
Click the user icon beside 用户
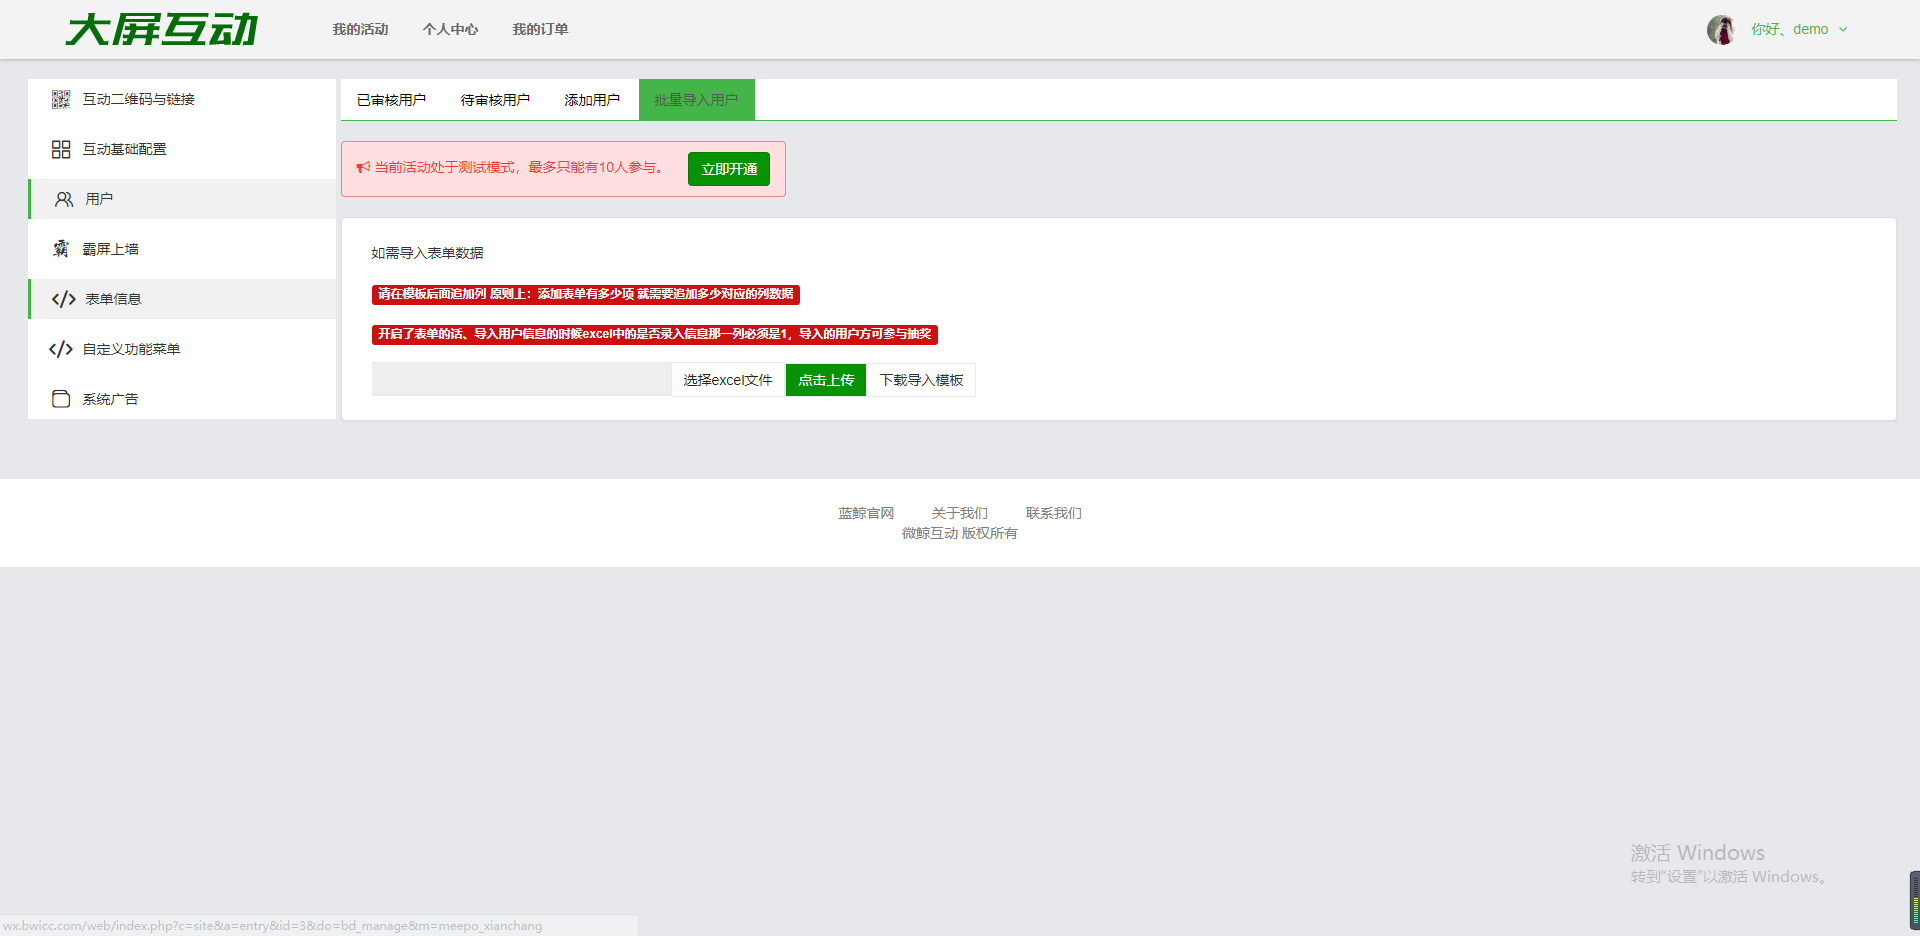(64, 199)
